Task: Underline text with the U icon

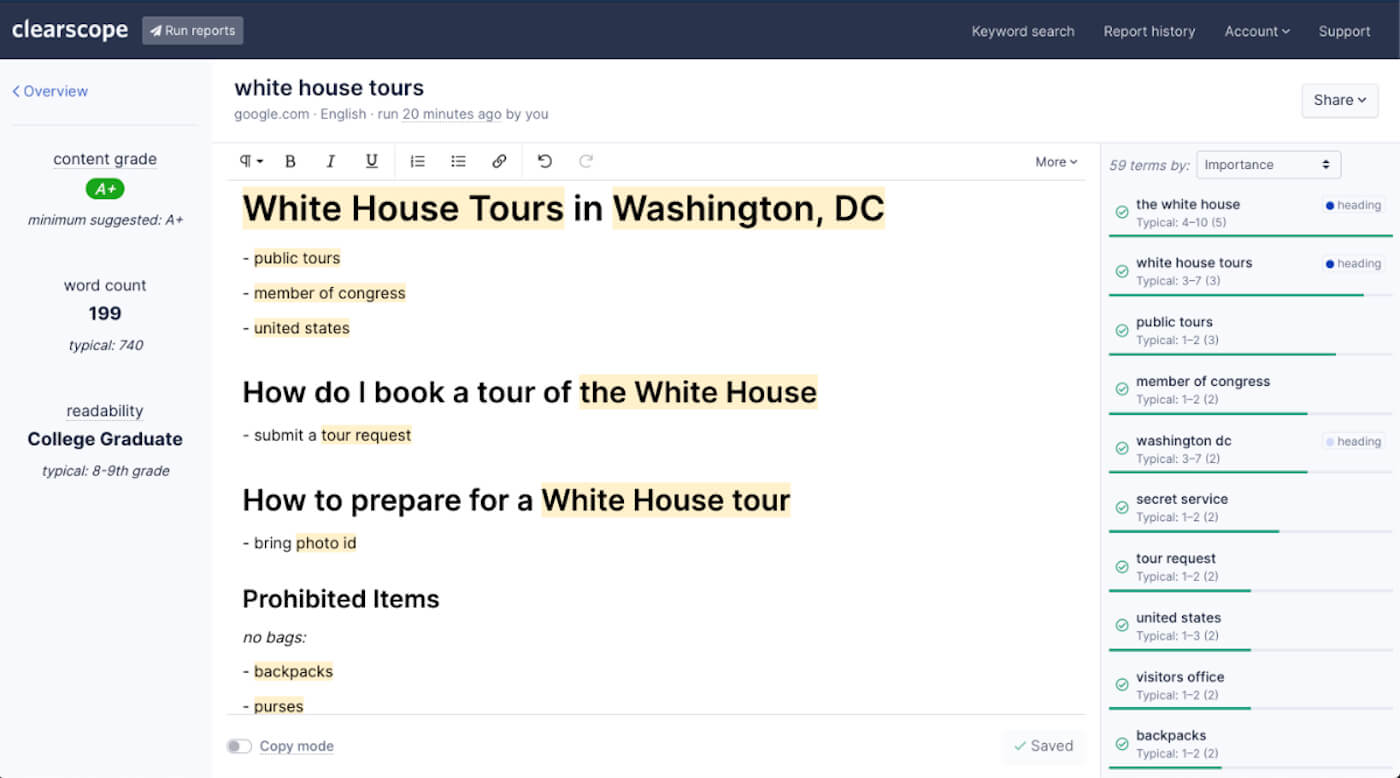Action: pos(371,161)
